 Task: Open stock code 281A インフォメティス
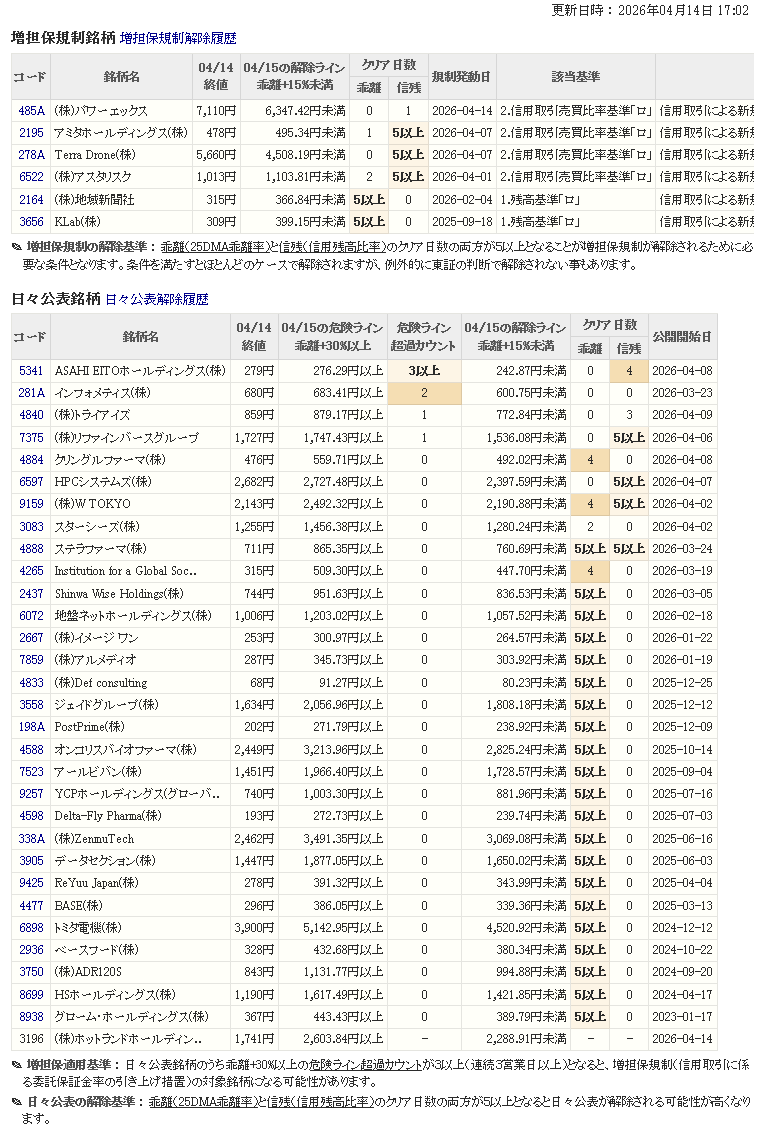coord(31,393)
